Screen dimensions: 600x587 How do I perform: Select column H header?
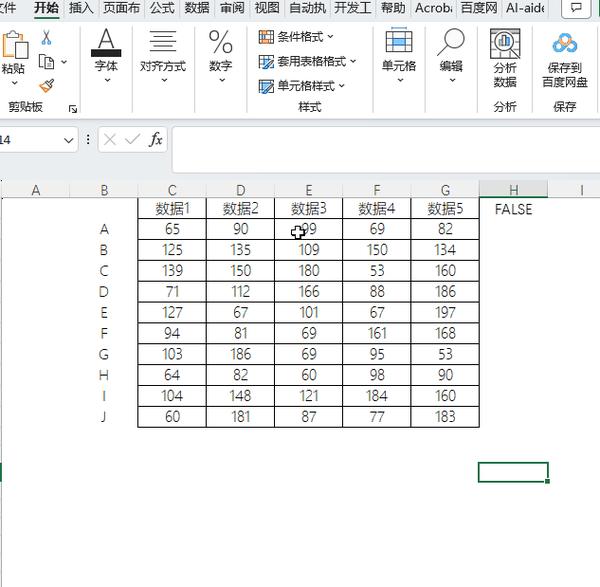pos(514,190)
